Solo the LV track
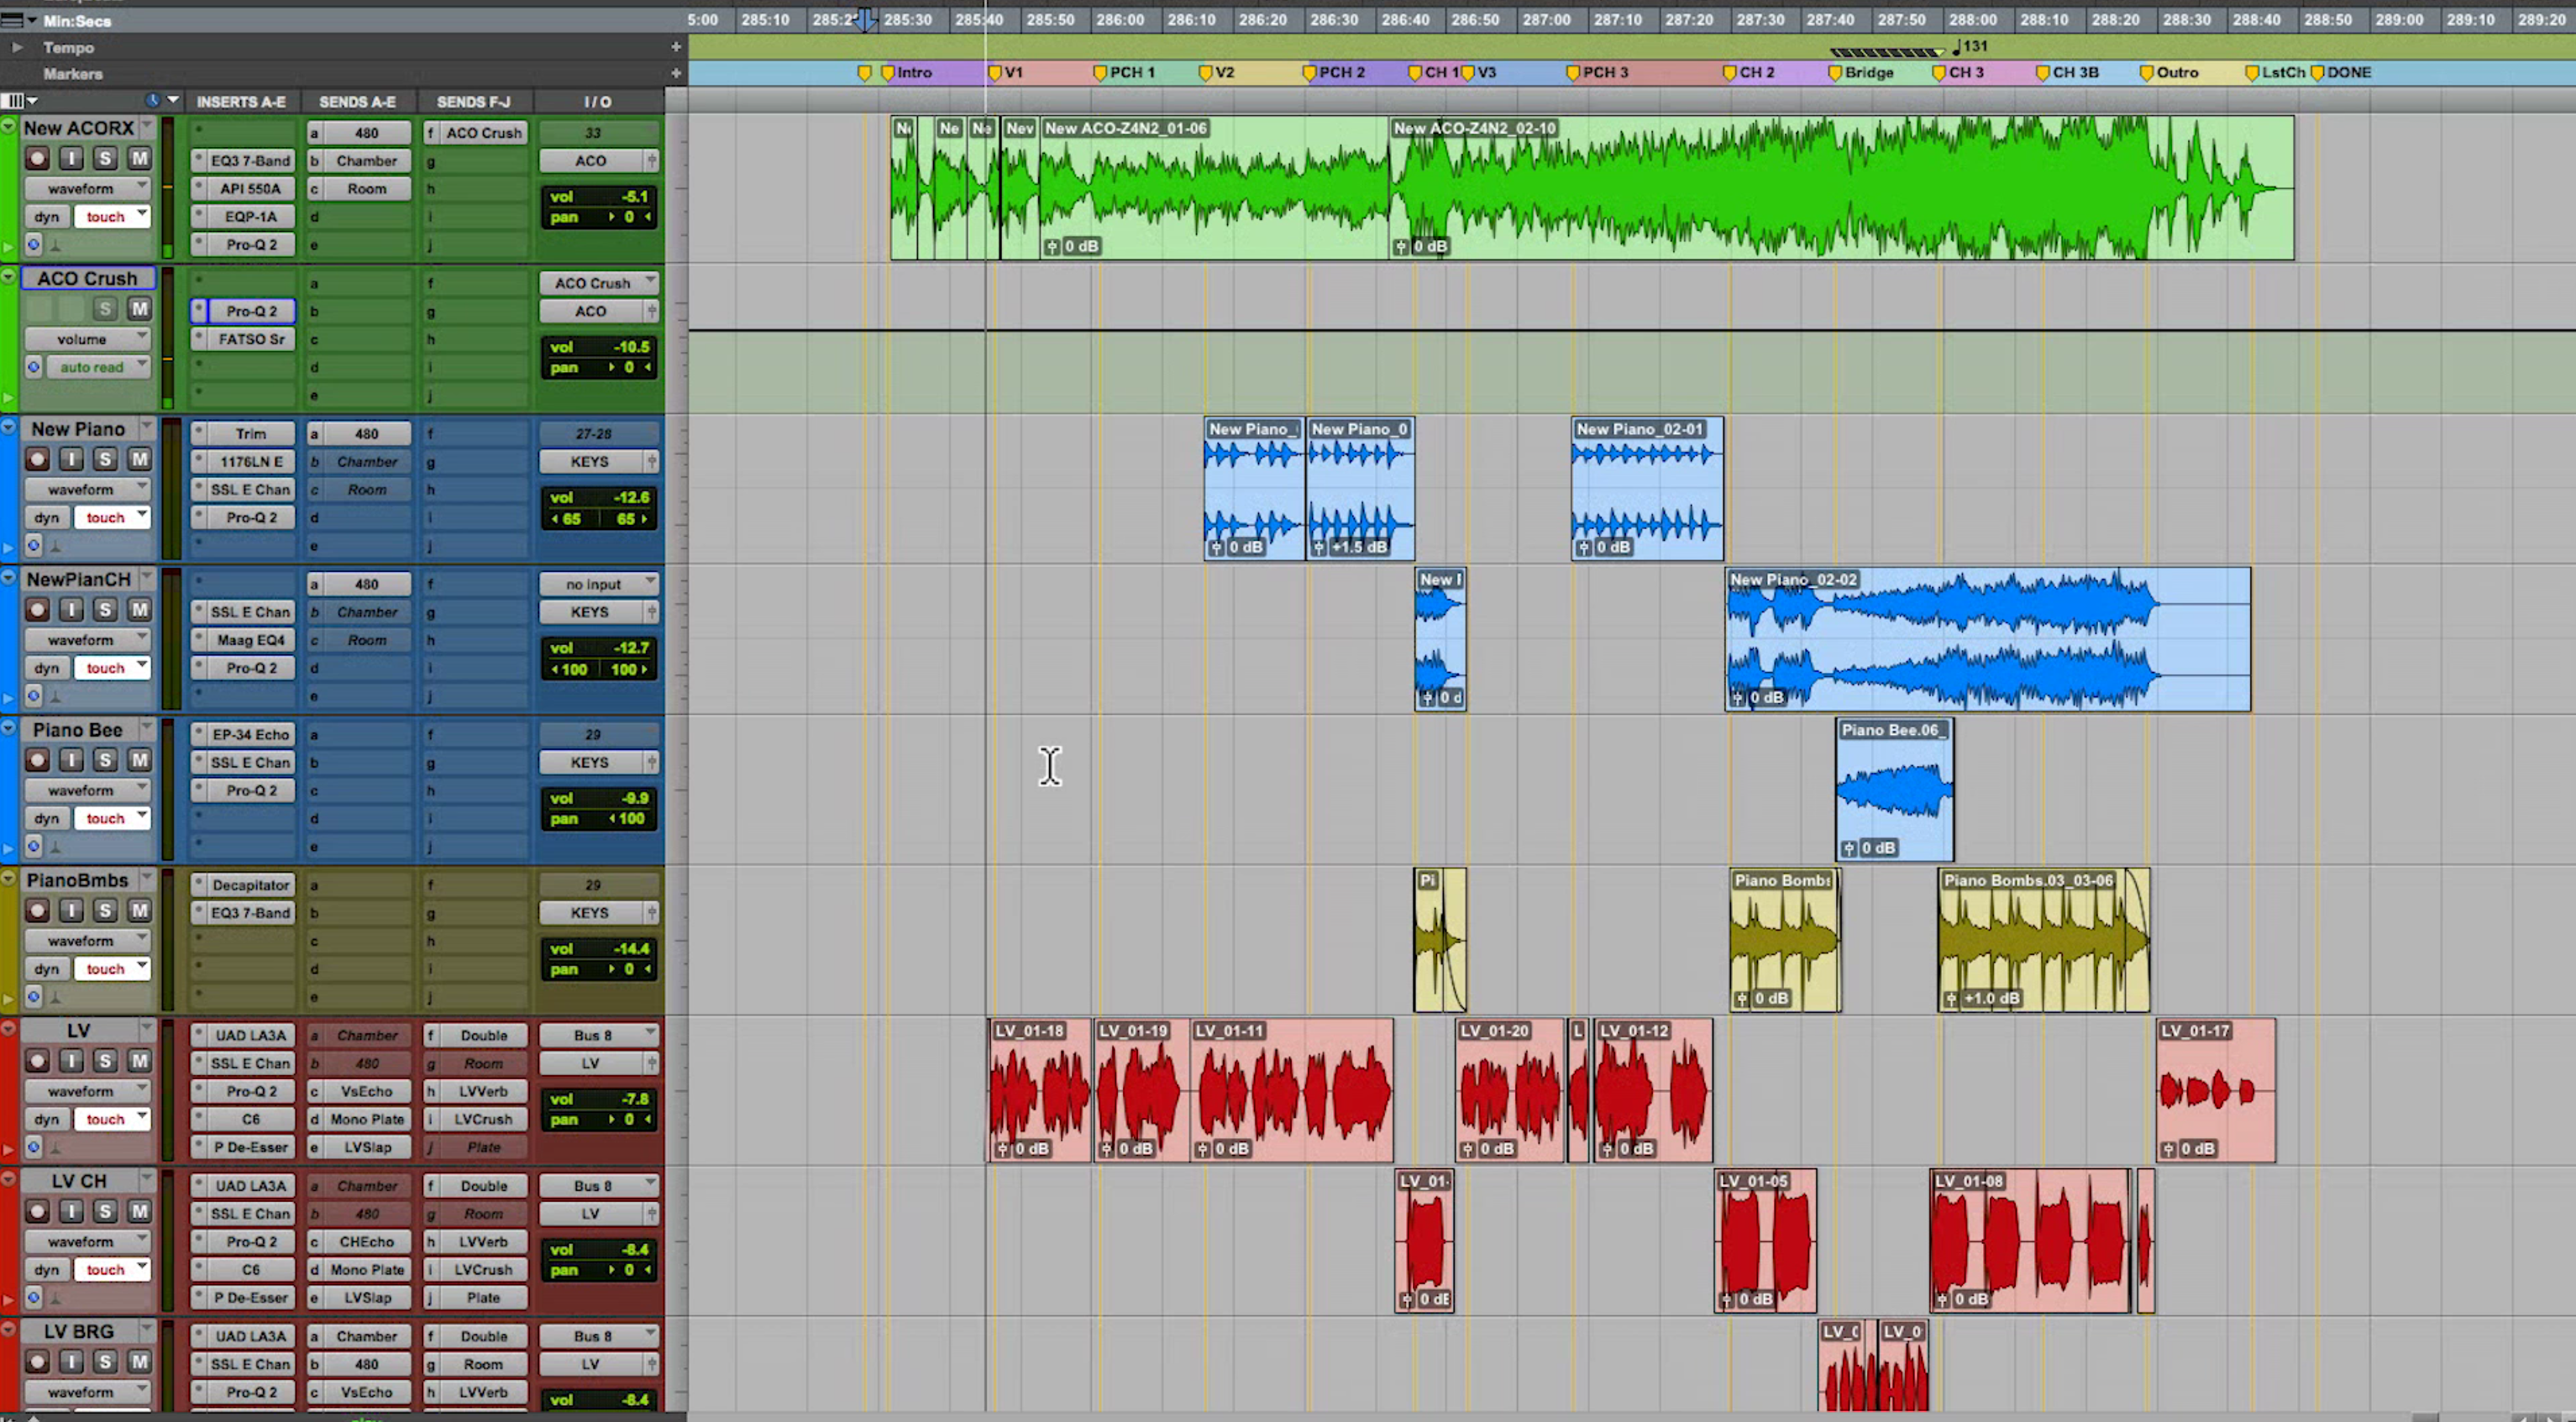This screenshot has width=2576, height=1422. [x=105, y=1061]
